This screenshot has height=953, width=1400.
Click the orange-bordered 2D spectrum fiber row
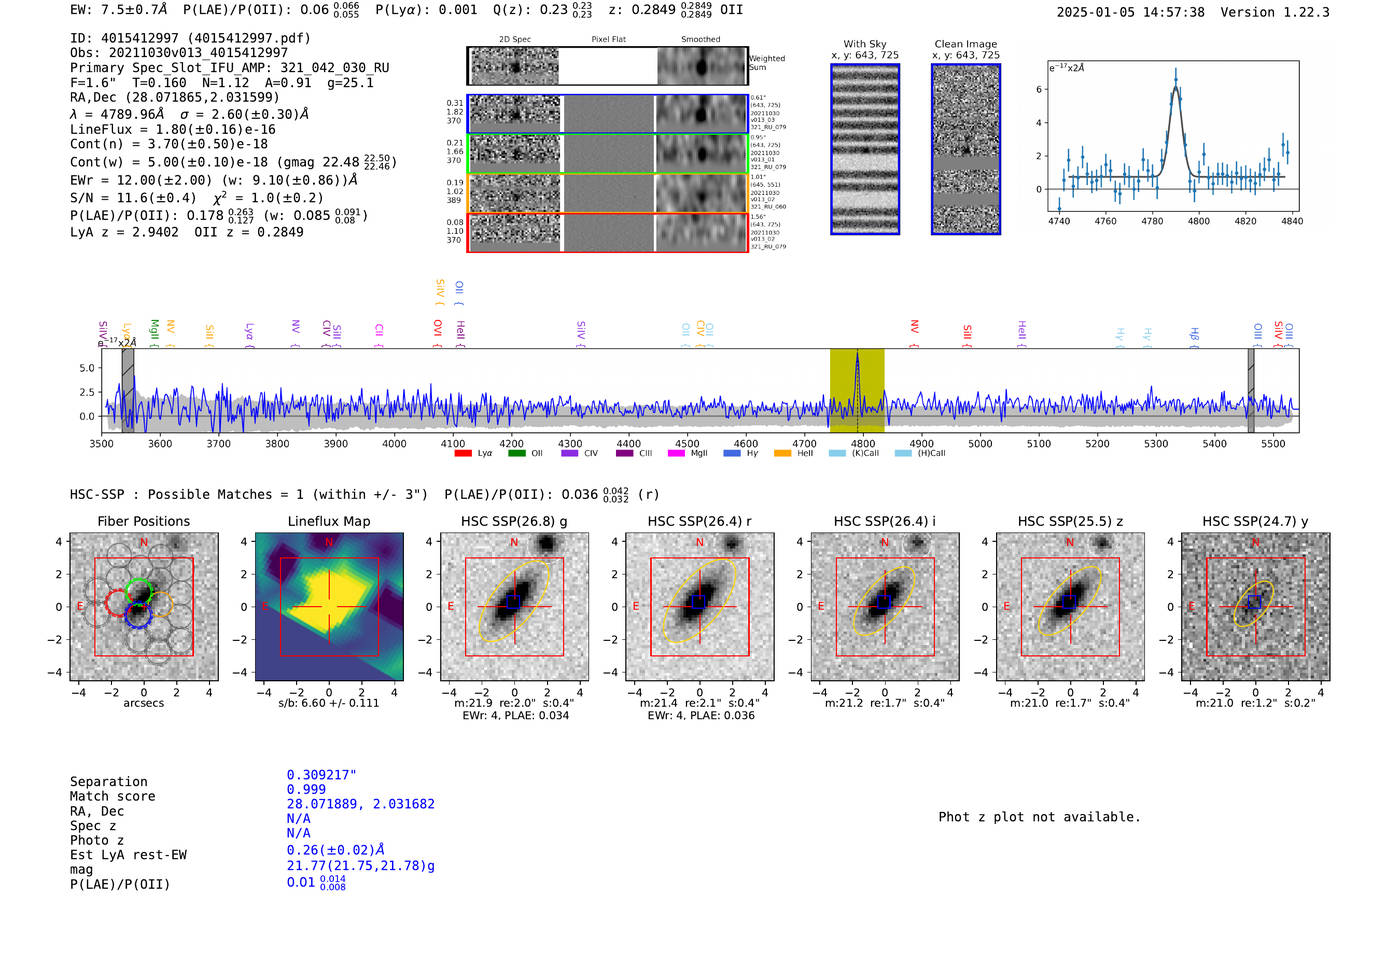(607, 193)
